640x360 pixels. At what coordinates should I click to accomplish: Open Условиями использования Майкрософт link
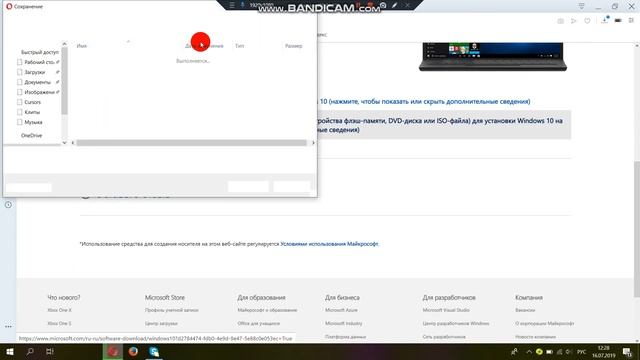[x=329, y=244]
